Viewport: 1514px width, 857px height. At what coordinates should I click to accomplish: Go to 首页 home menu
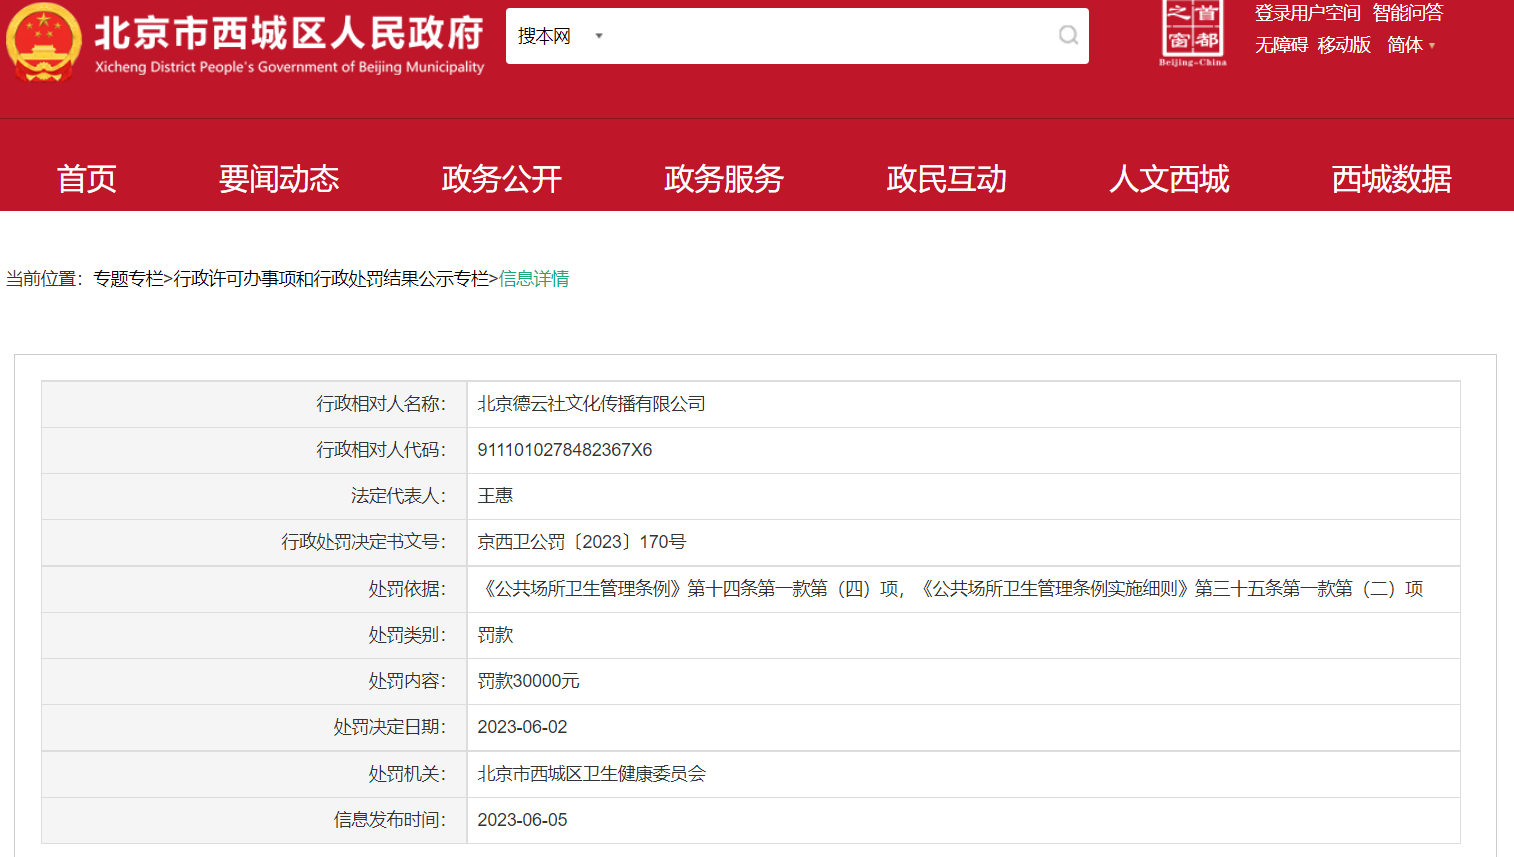[86, 179]
